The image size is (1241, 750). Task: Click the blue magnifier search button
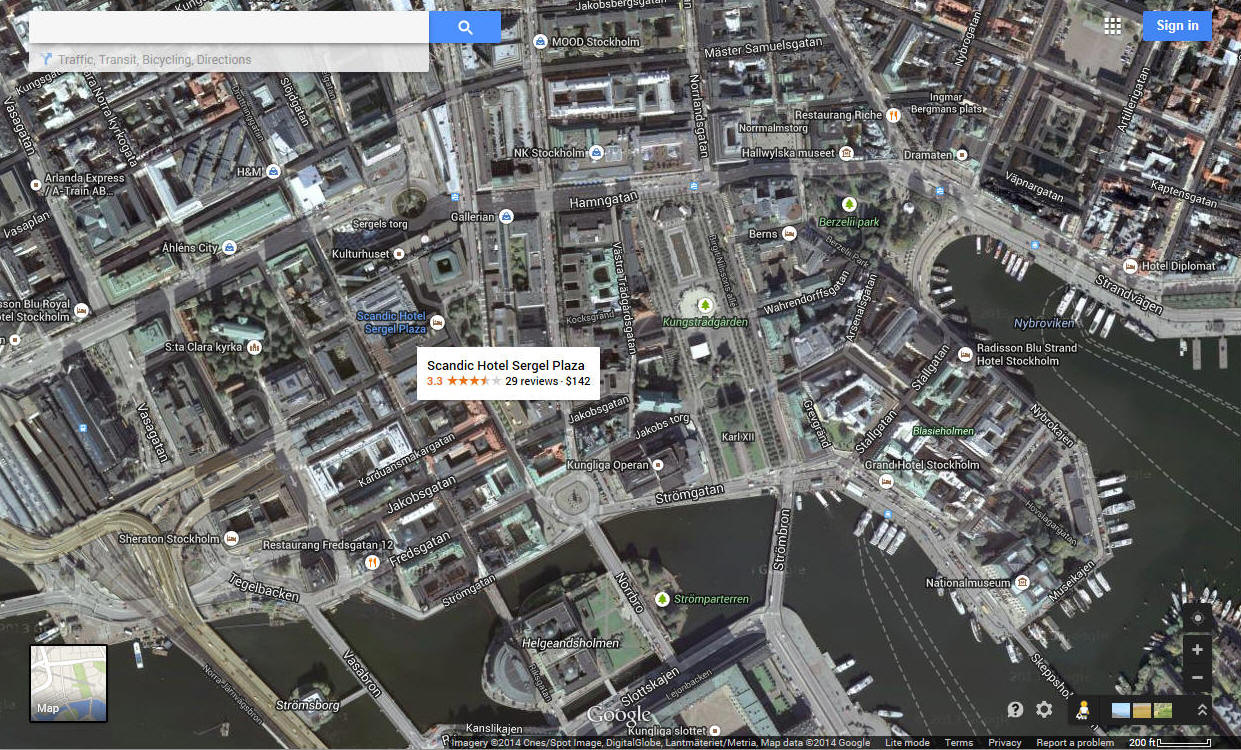tap(465, 28)
